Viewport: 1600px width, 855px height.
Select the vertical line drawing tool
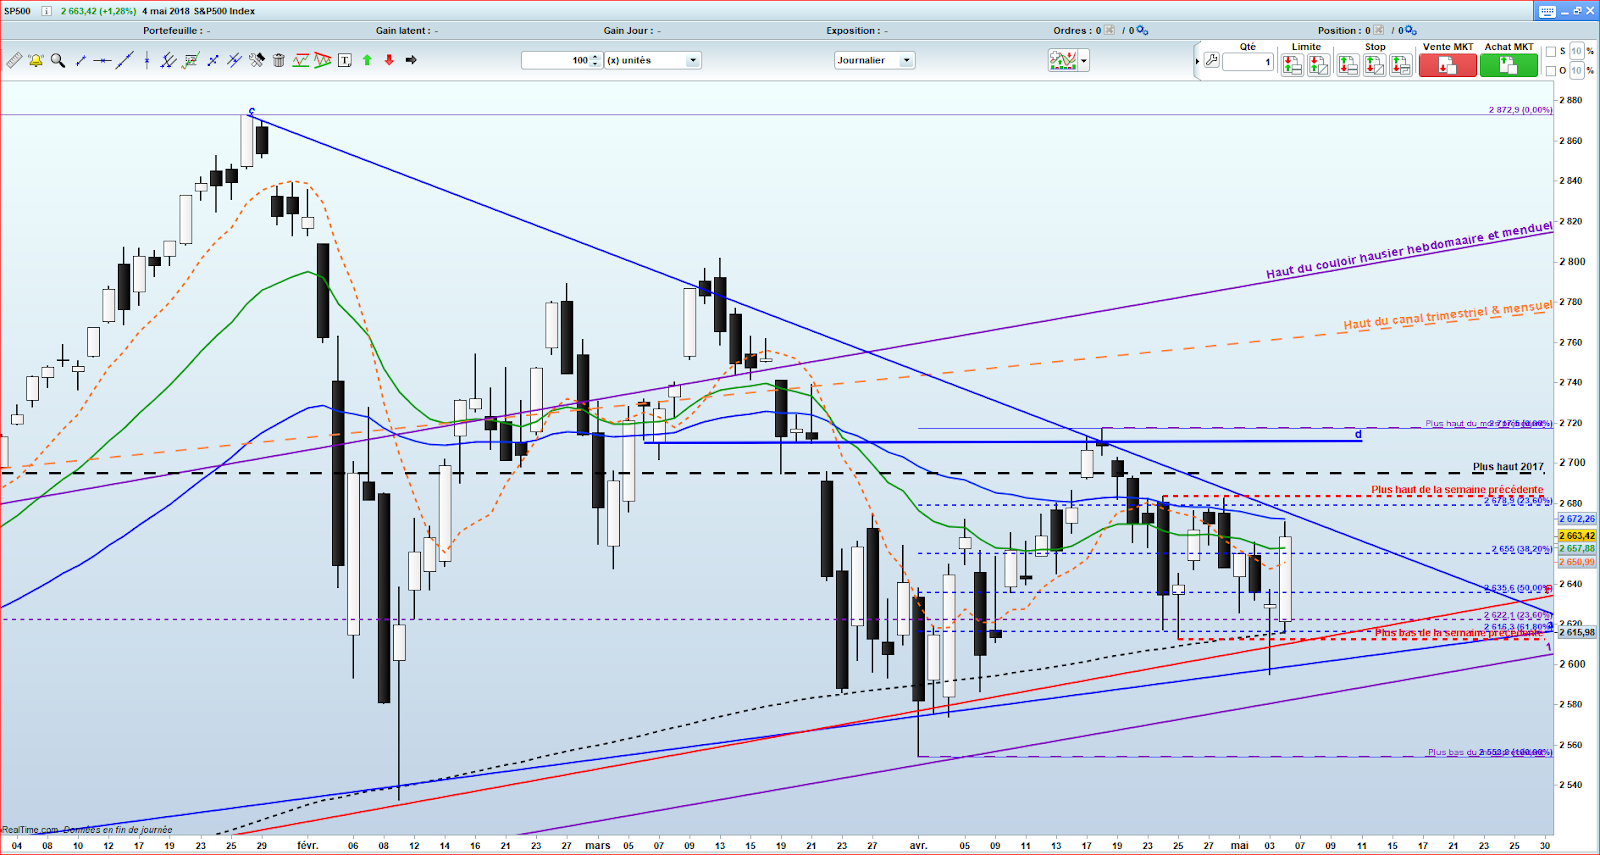click(x=147, y=61)
